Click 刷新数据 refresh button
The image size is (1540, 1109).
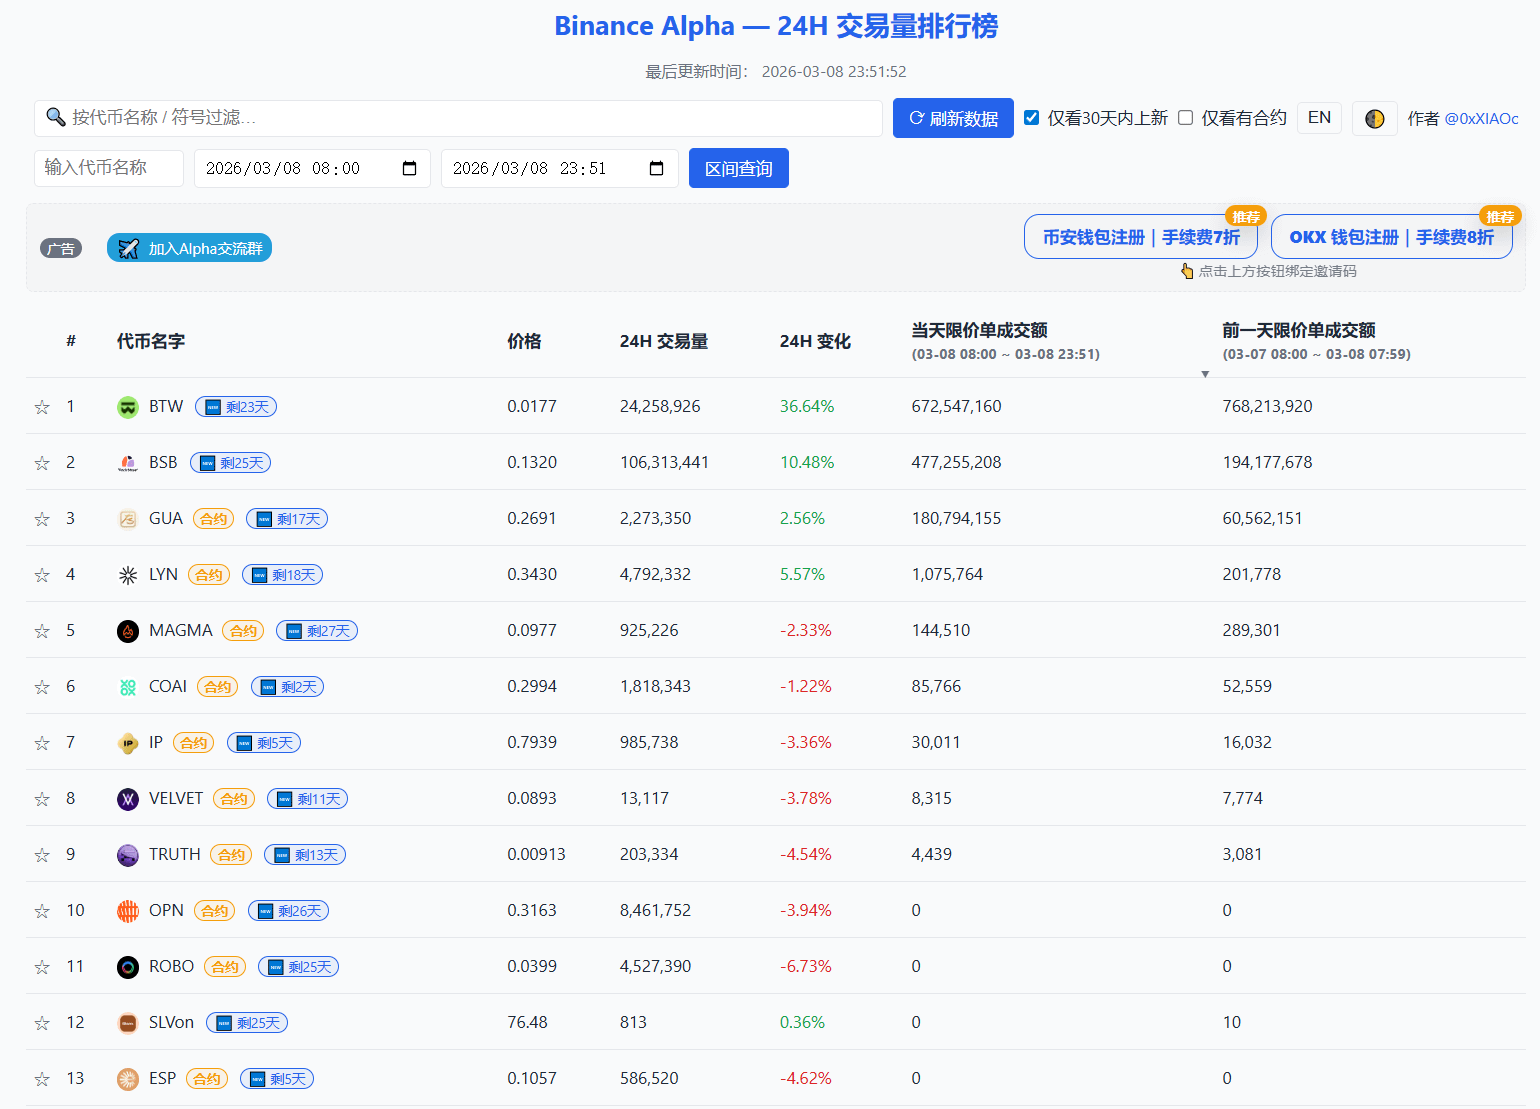[953, 118]
